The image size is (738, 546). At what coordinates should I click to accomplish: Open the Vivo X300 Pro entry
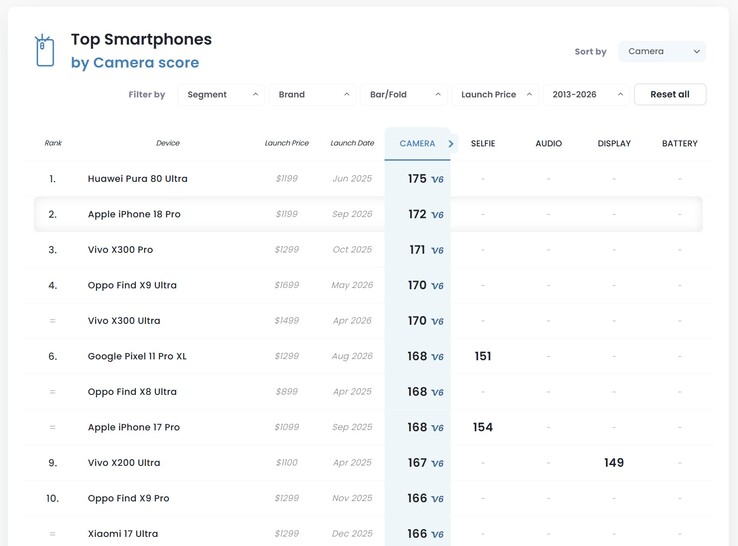click(x=120, y=250)
